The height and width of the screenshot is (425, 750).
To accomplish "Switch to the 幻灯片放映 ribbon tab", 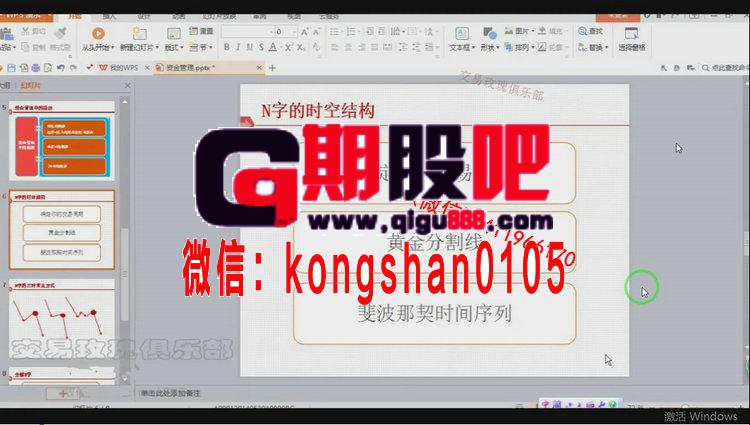I will pyautogui.click(x=219, y=16).
